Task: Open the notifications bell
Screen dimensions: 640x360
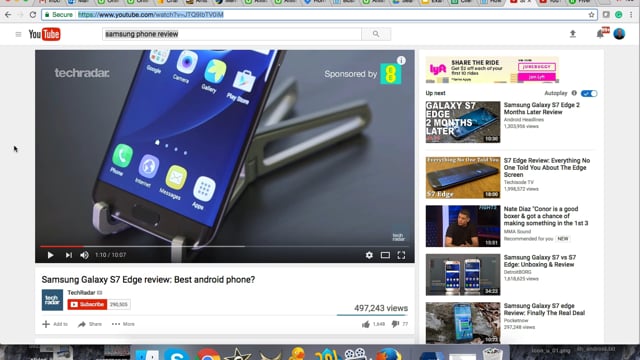Action: 600,34
